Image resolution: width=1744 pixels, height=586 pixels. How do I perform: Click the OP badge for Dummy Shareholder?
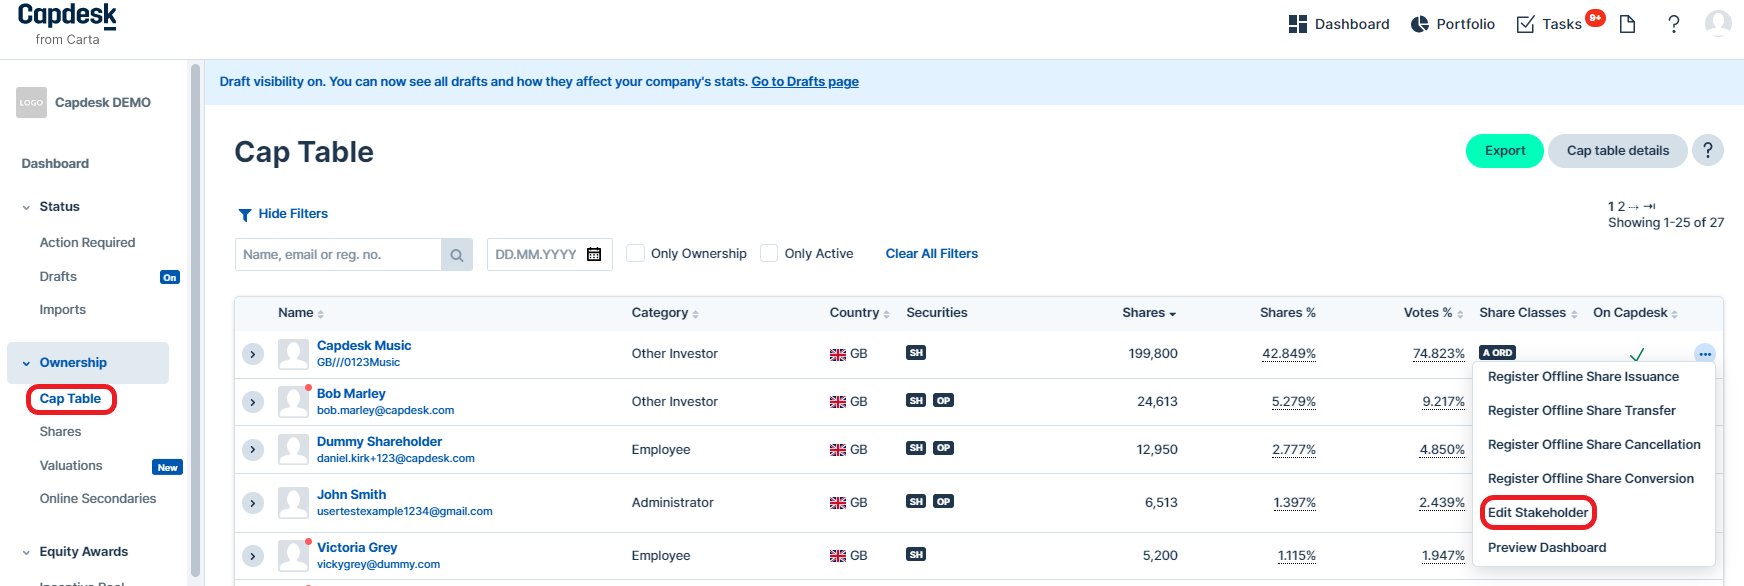click(x=943, y=448)
